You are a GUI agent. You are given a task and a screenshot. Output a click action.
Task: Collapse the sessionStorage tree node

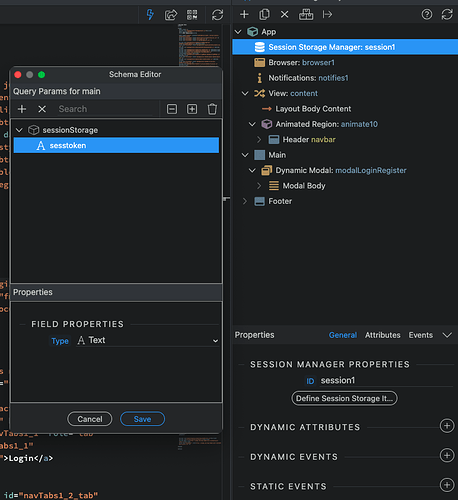click(x=19, y=130)
